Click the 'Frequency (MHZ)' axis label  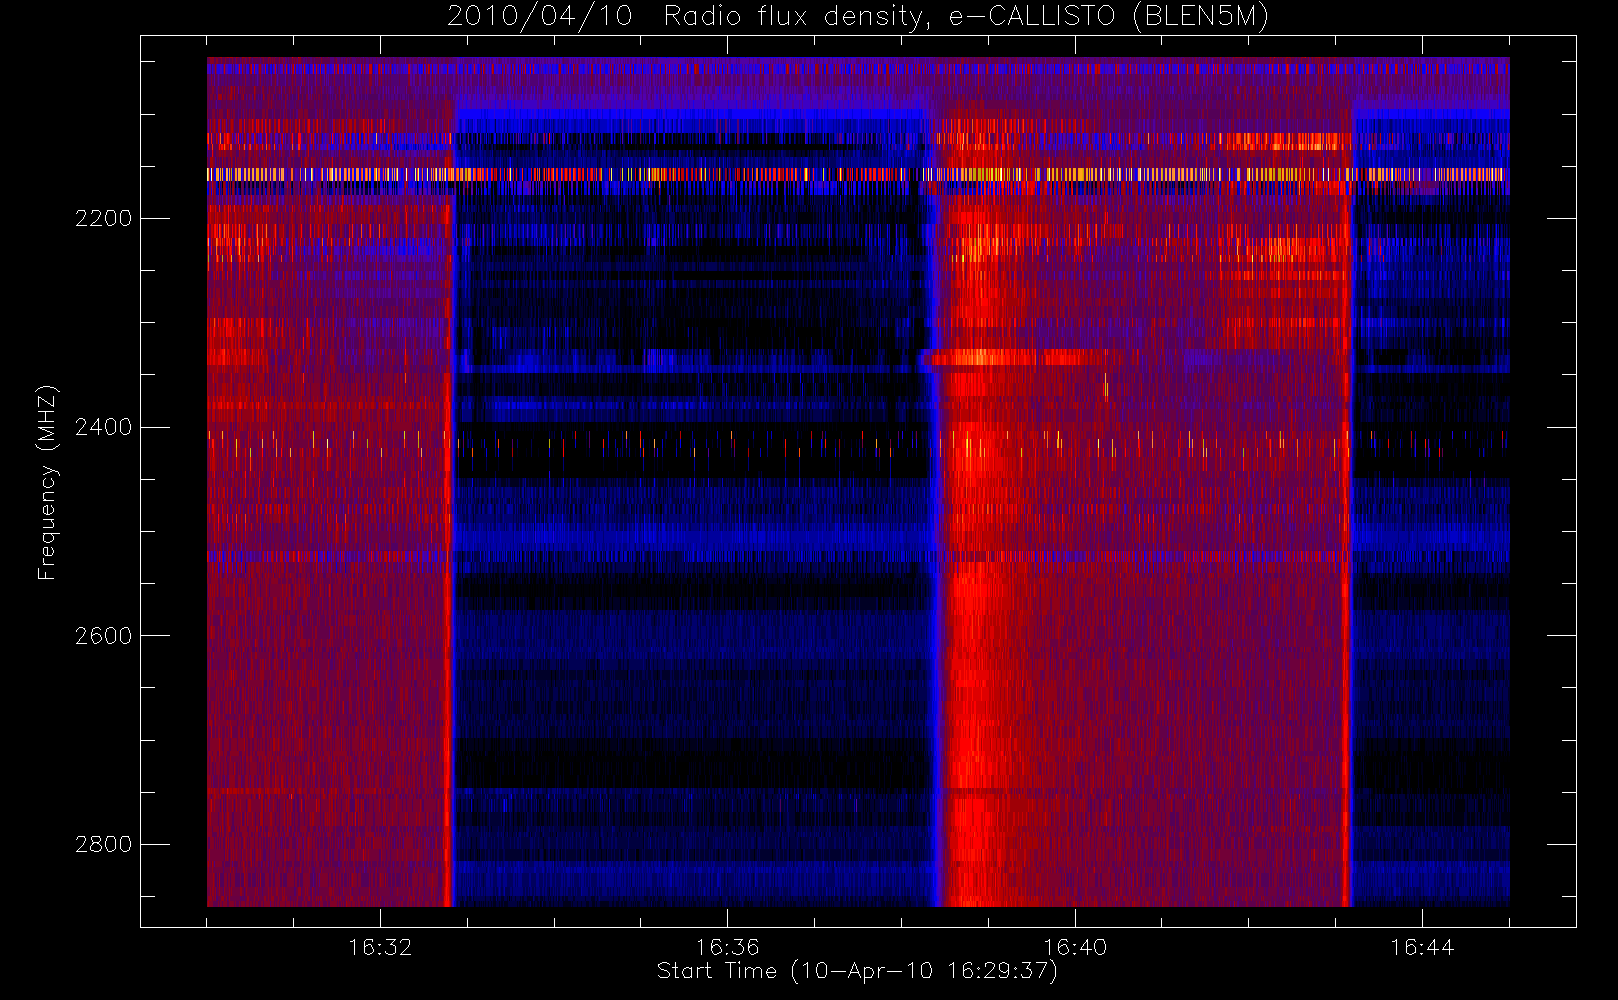(47, 482)
